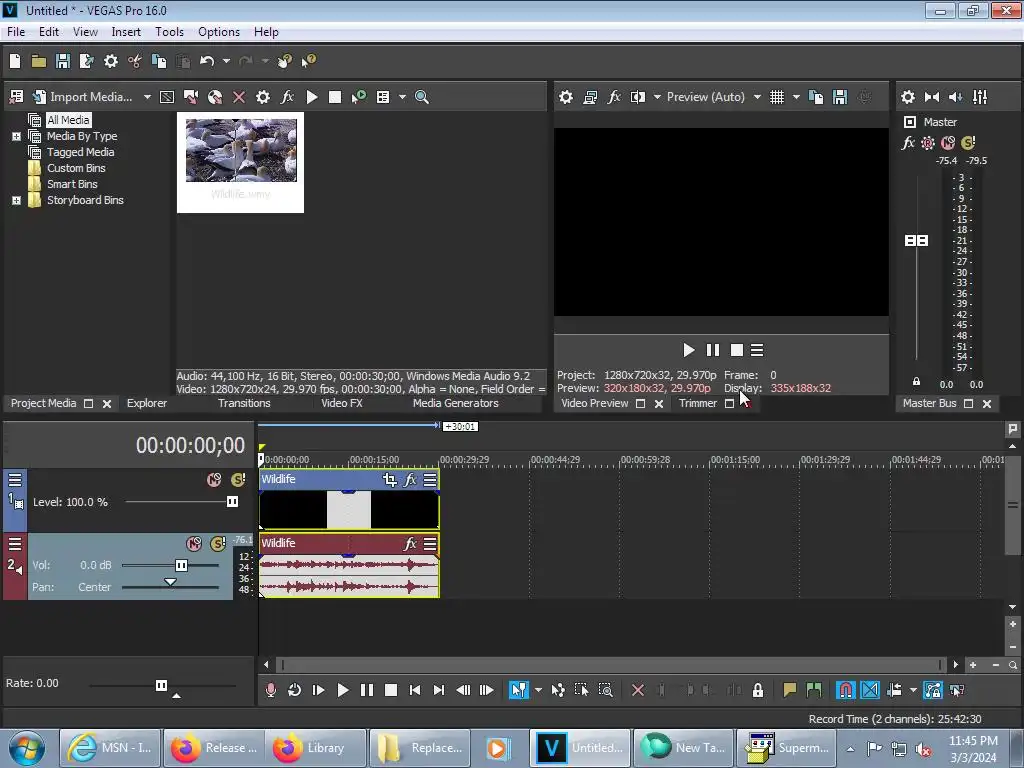Cut selection using the scissors icon

(135, 61)
